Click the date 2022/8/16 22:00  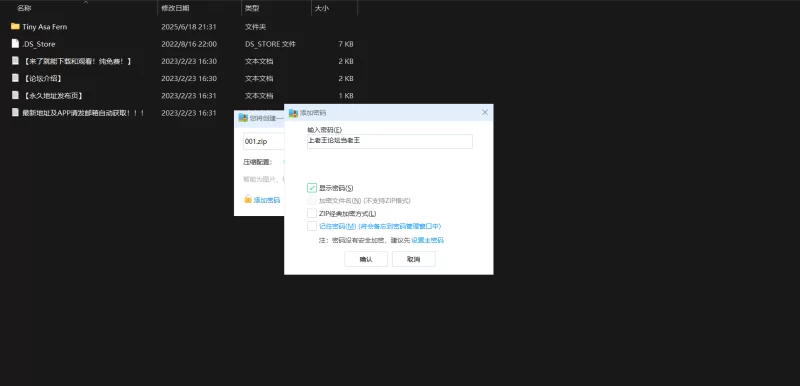click(x=189, y=44)
